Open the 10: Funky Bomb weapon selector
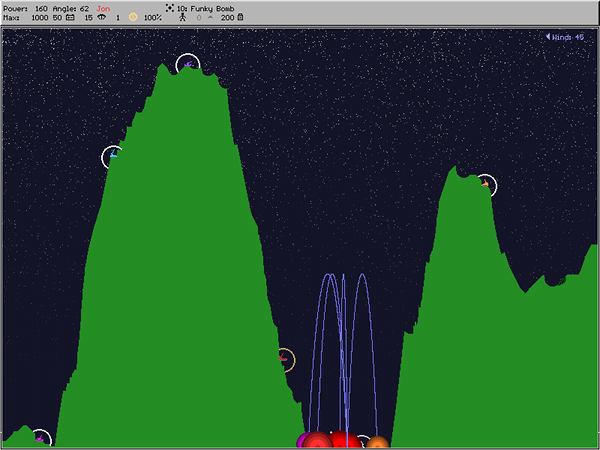 [205, 8]
